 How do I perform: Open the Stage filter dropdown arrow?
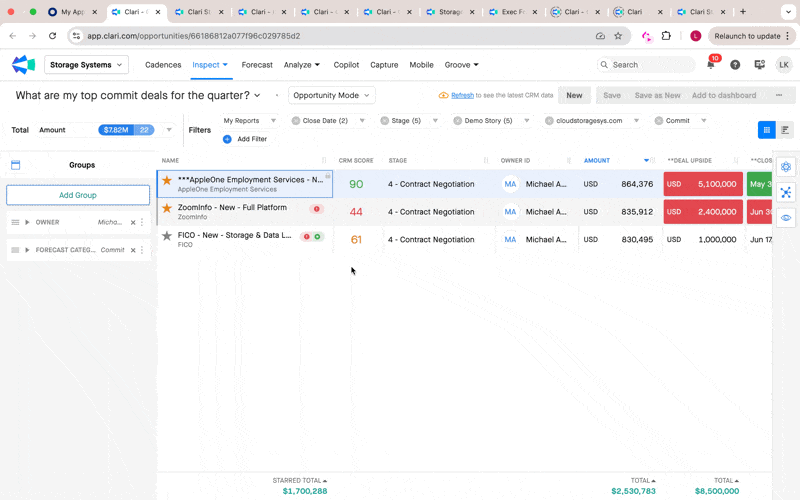(435, 121)
